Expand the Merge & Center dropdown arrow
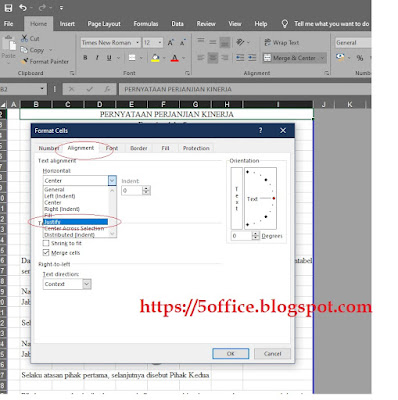398x400 pixels. 322,58
